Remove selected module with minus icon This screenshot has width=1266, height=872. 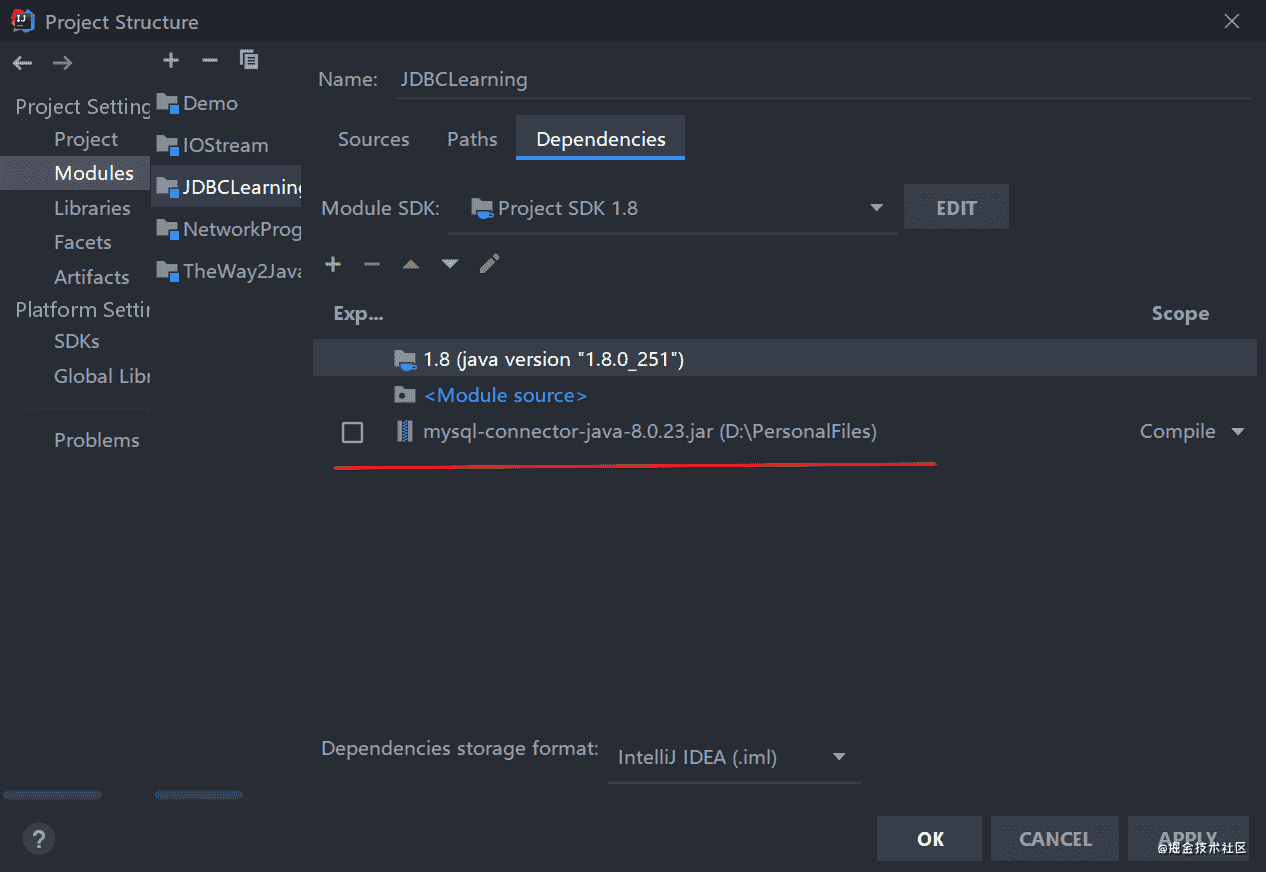coord(209,60)
